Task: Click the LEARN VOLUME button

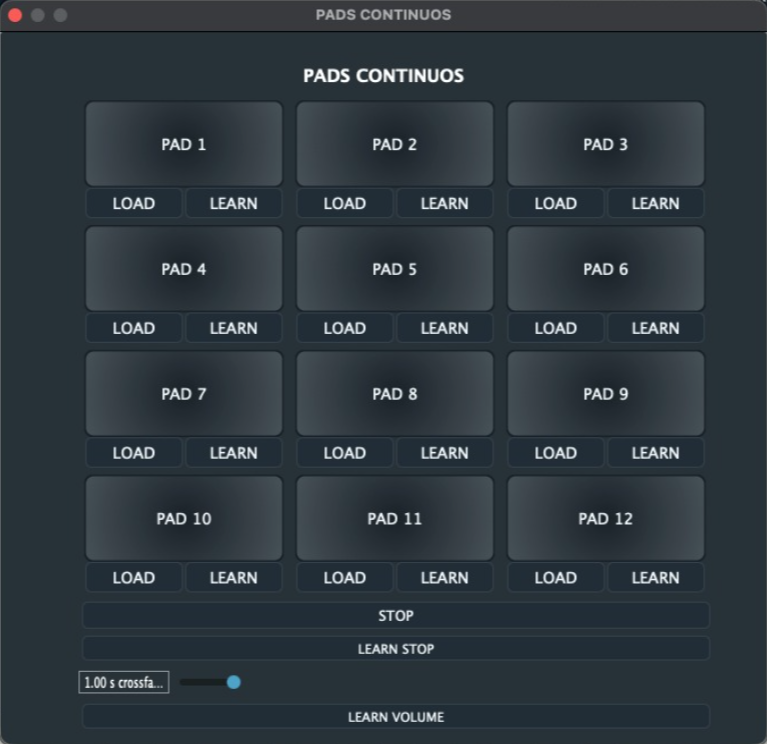Action: pos(396,717)
